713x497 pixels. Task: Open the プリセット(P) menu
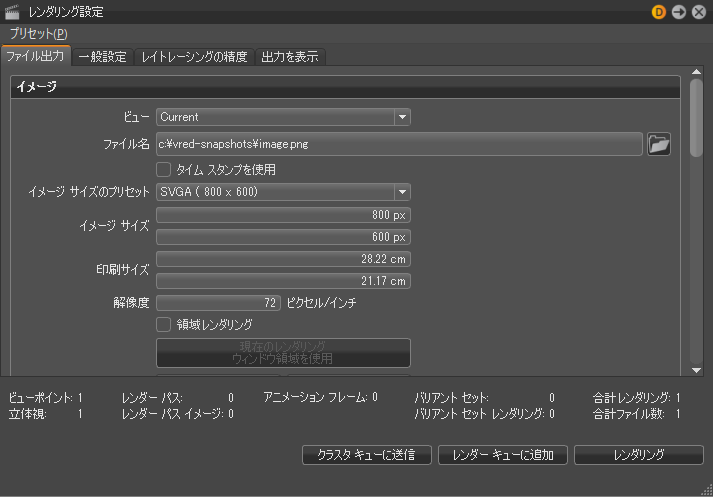(38, 34)
